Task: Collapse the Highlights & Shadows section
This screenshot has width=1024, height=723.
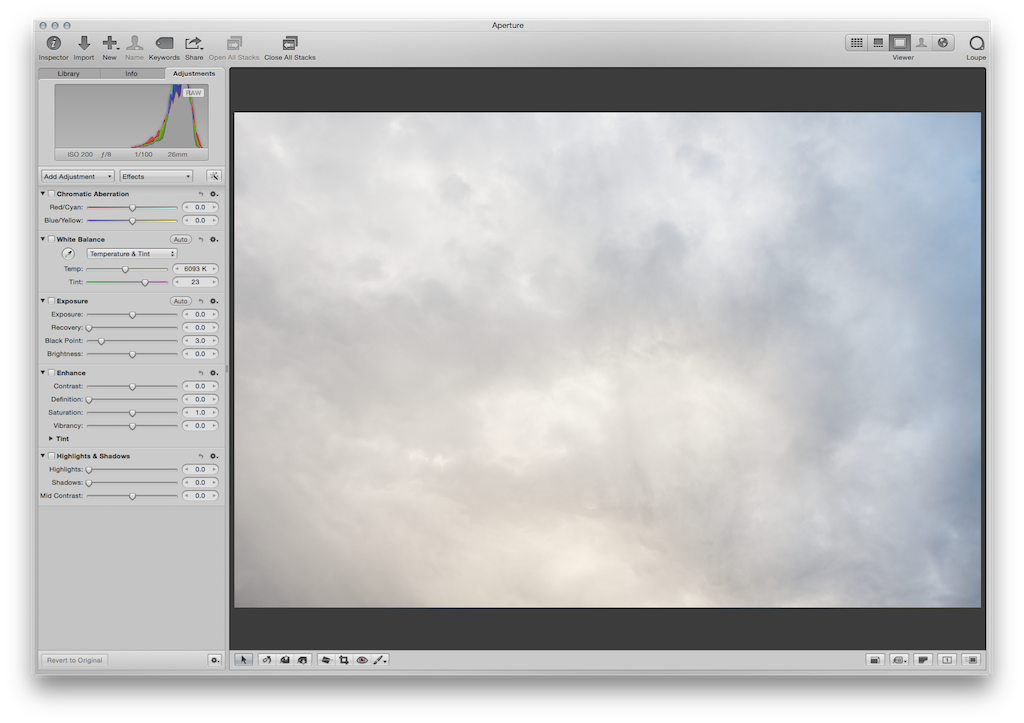Action: tap(43, 456)
